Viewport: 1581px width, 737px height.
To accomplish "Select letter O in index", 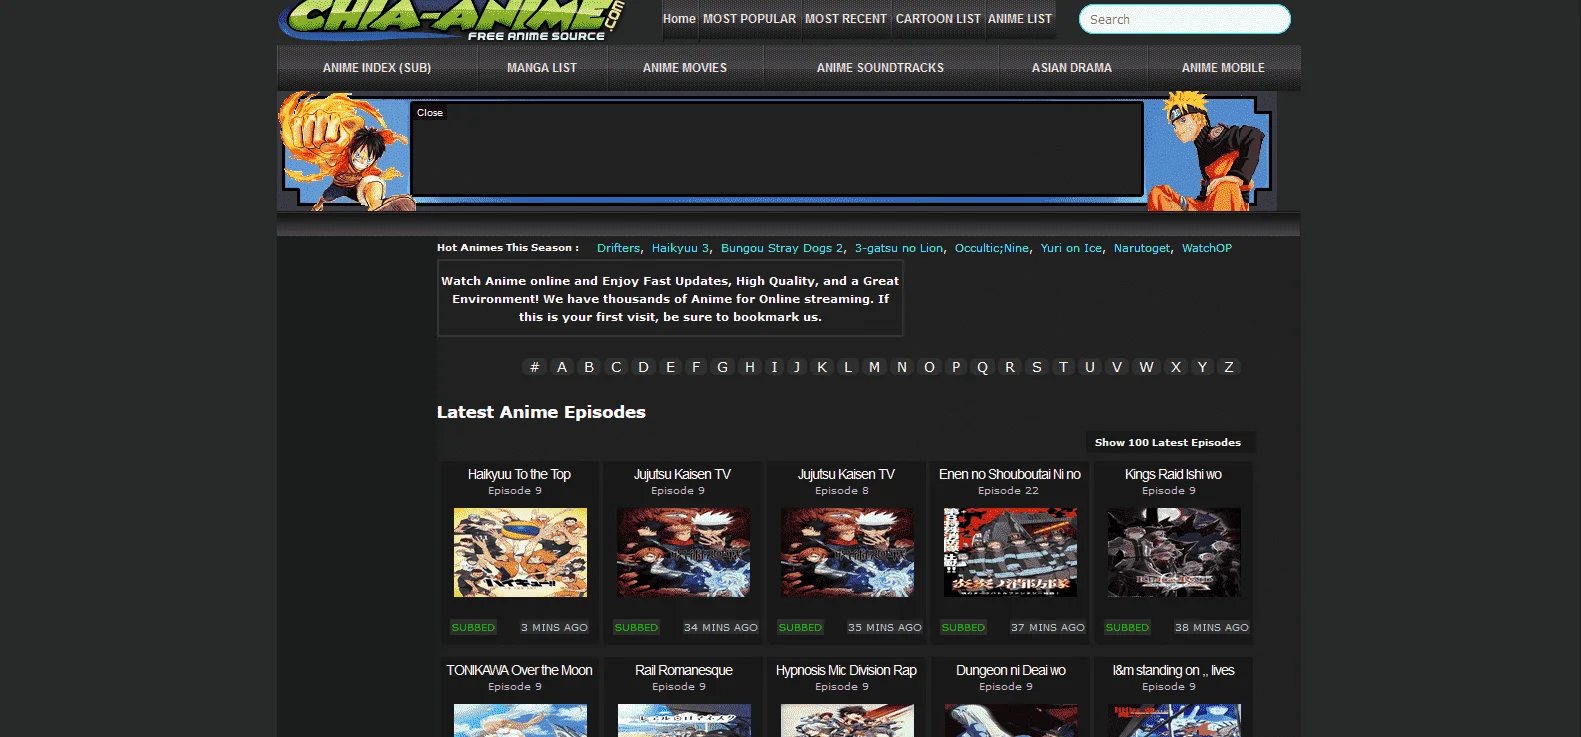I will pyautogui.click(x=929, y=367).
